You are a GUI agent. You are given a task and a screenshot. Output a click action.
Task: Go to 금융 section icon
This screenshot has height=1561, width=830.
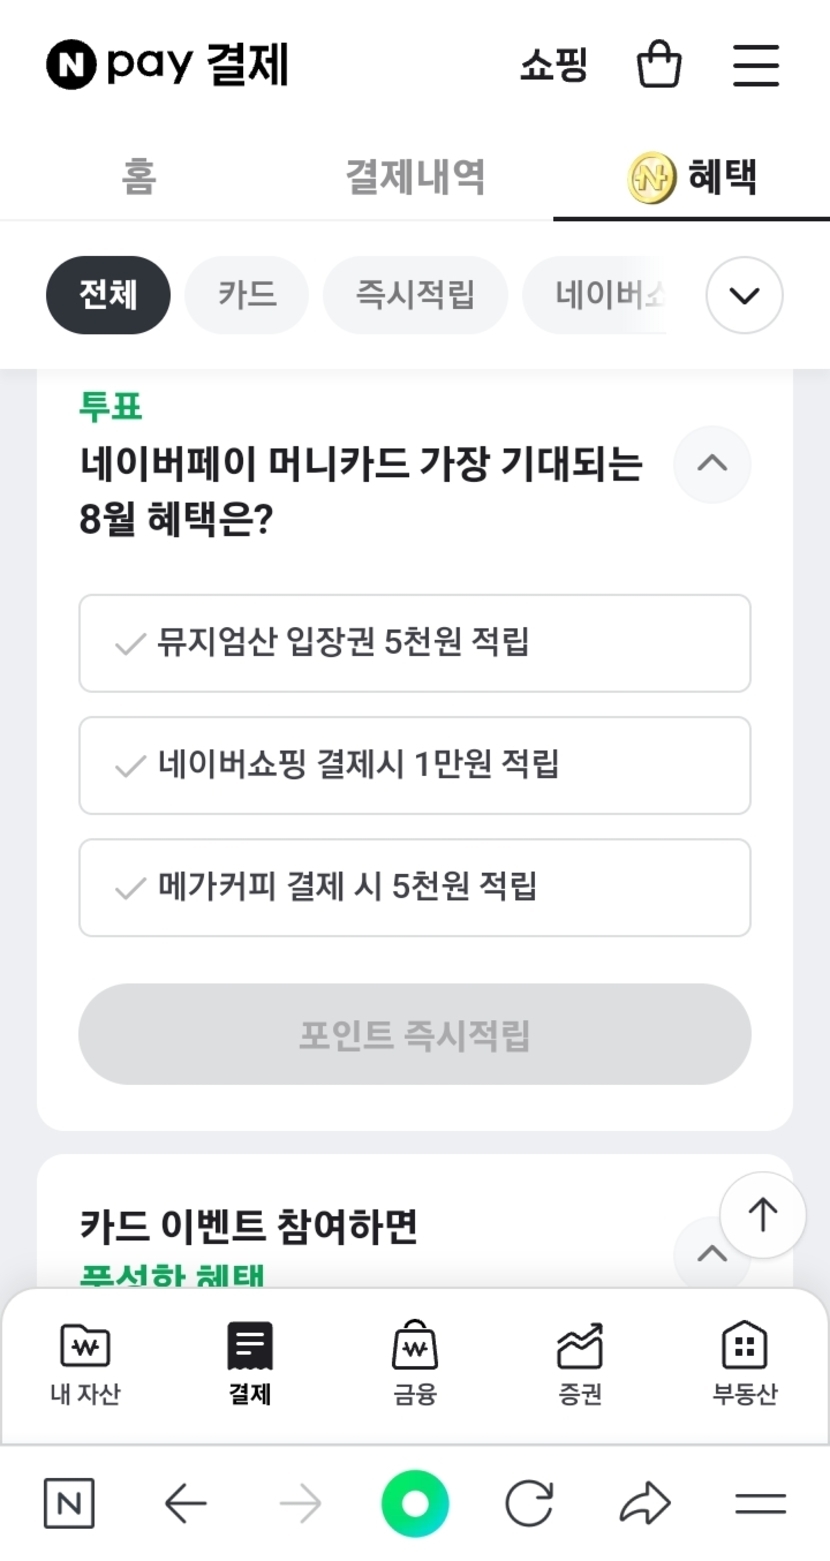pos(414,1362)
